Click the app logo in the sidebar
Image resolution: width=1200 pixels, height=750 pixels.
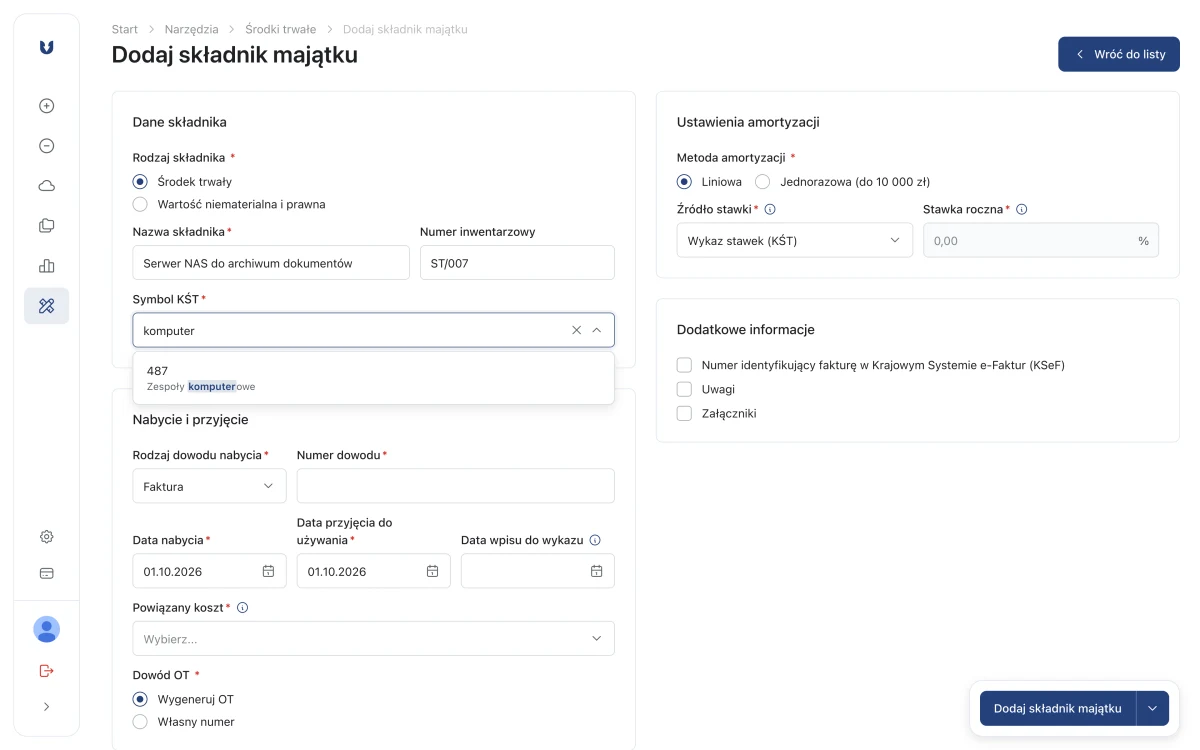point(46,47)
